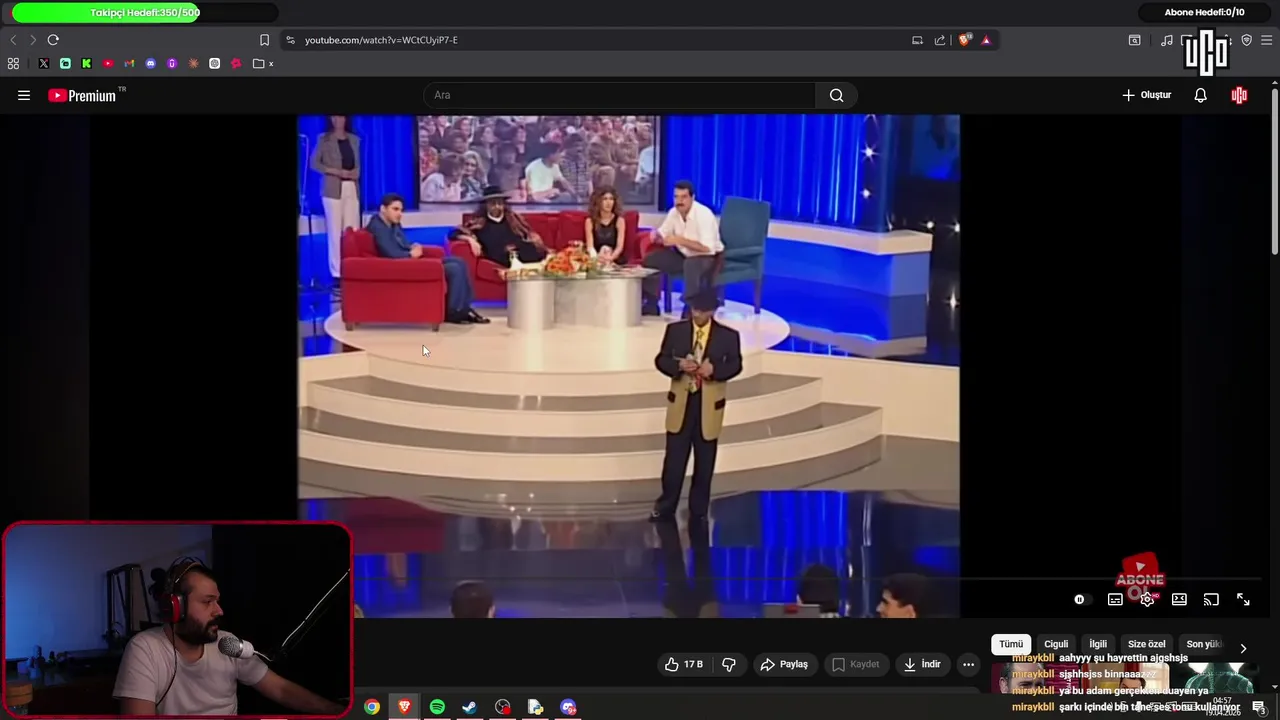The height and width of the screenshot is (720, 1280).
Task: Toggle subtitles in the video player
Action: click(x=1115, y=599)
